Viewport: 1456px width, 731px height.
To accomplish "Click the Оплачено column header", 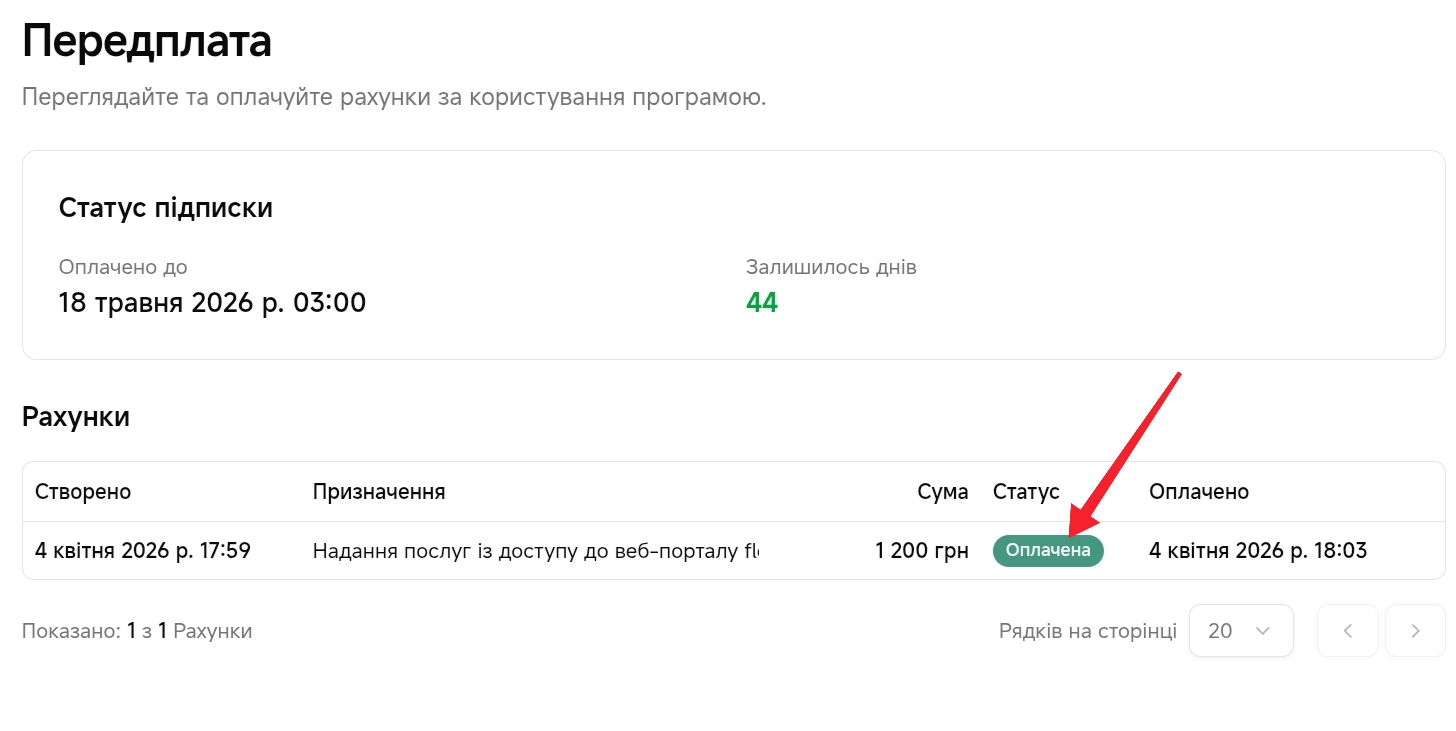I will (1198, 492).
